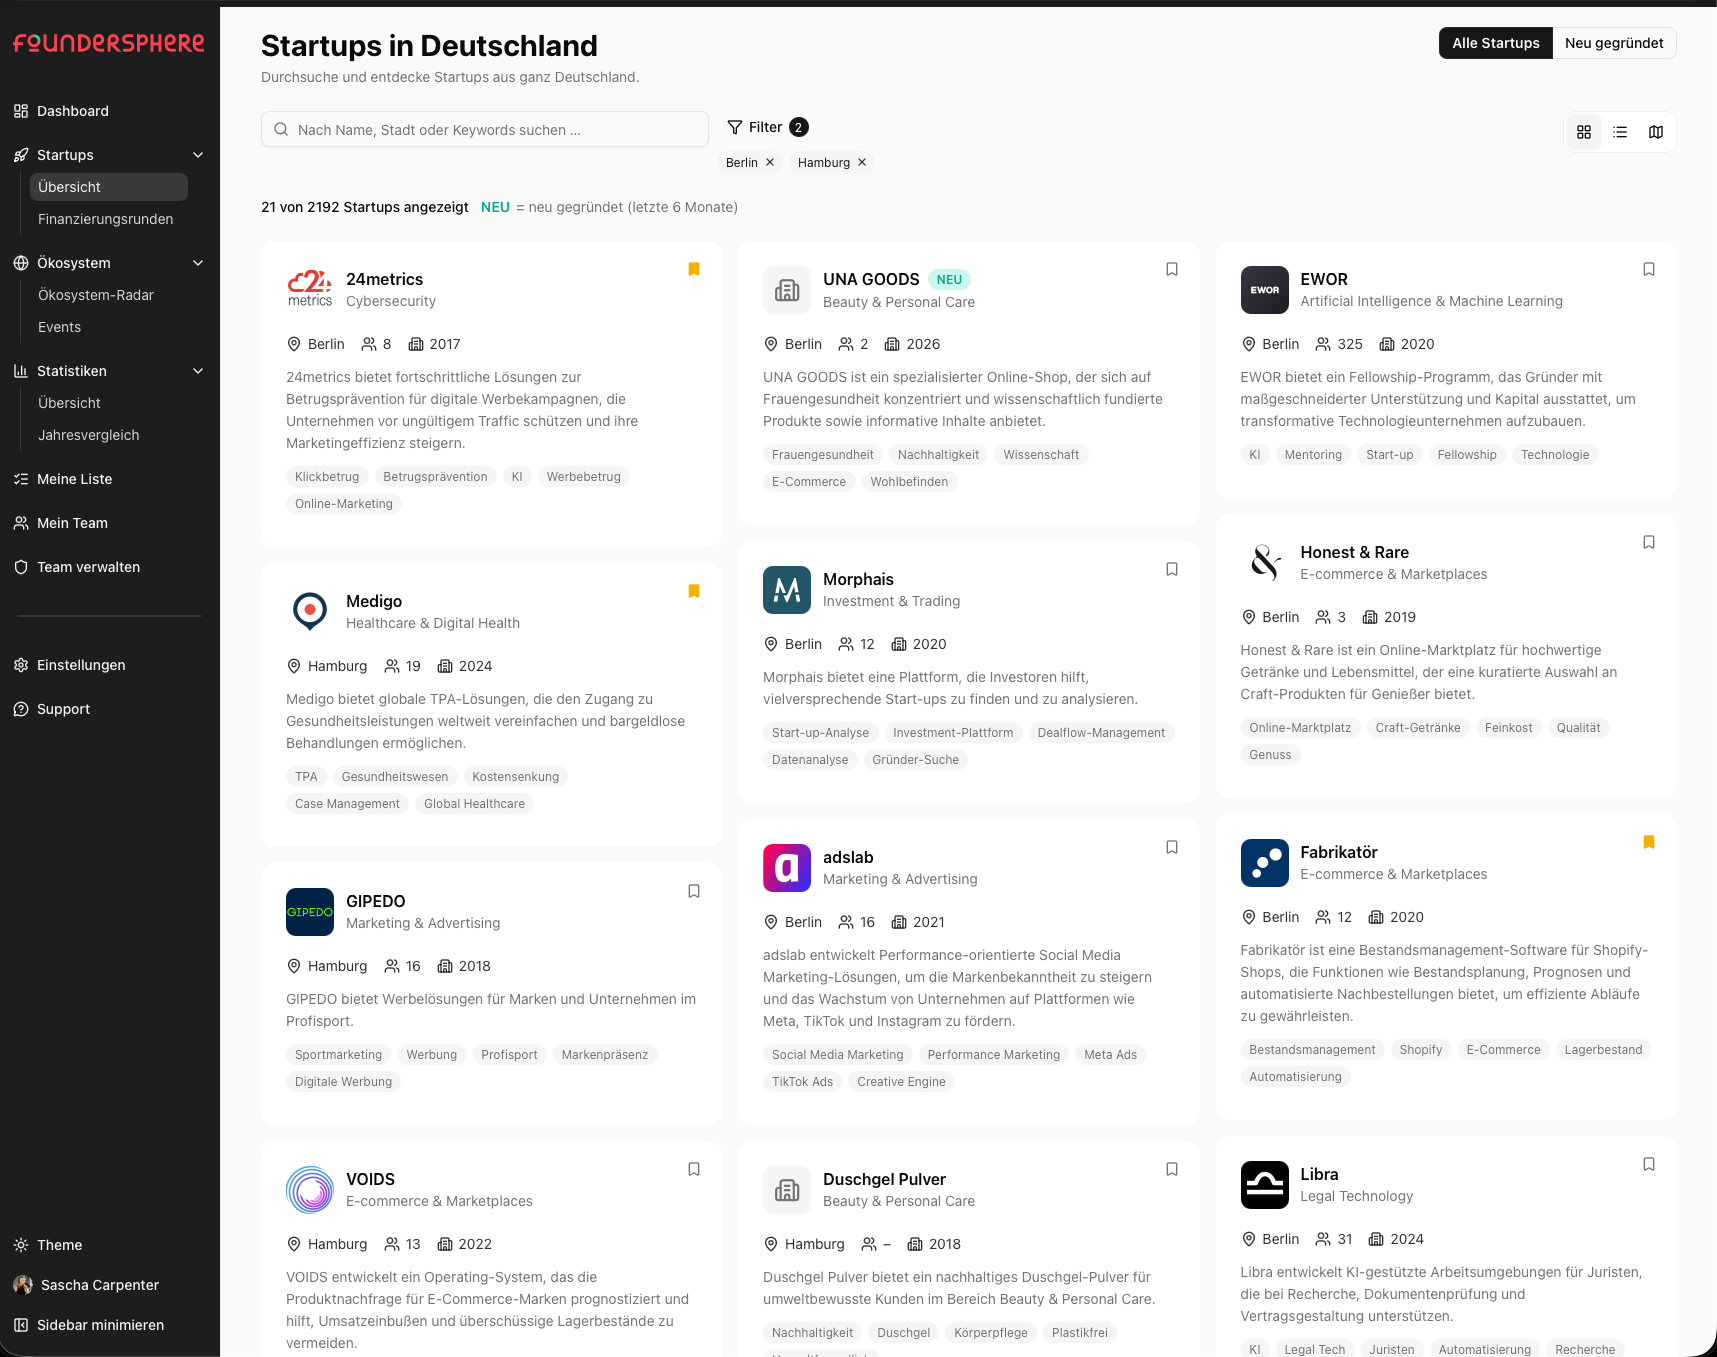Bookmark the Honest & Rare startup
The image size is (1717, 1357).
coord(1649,542)
